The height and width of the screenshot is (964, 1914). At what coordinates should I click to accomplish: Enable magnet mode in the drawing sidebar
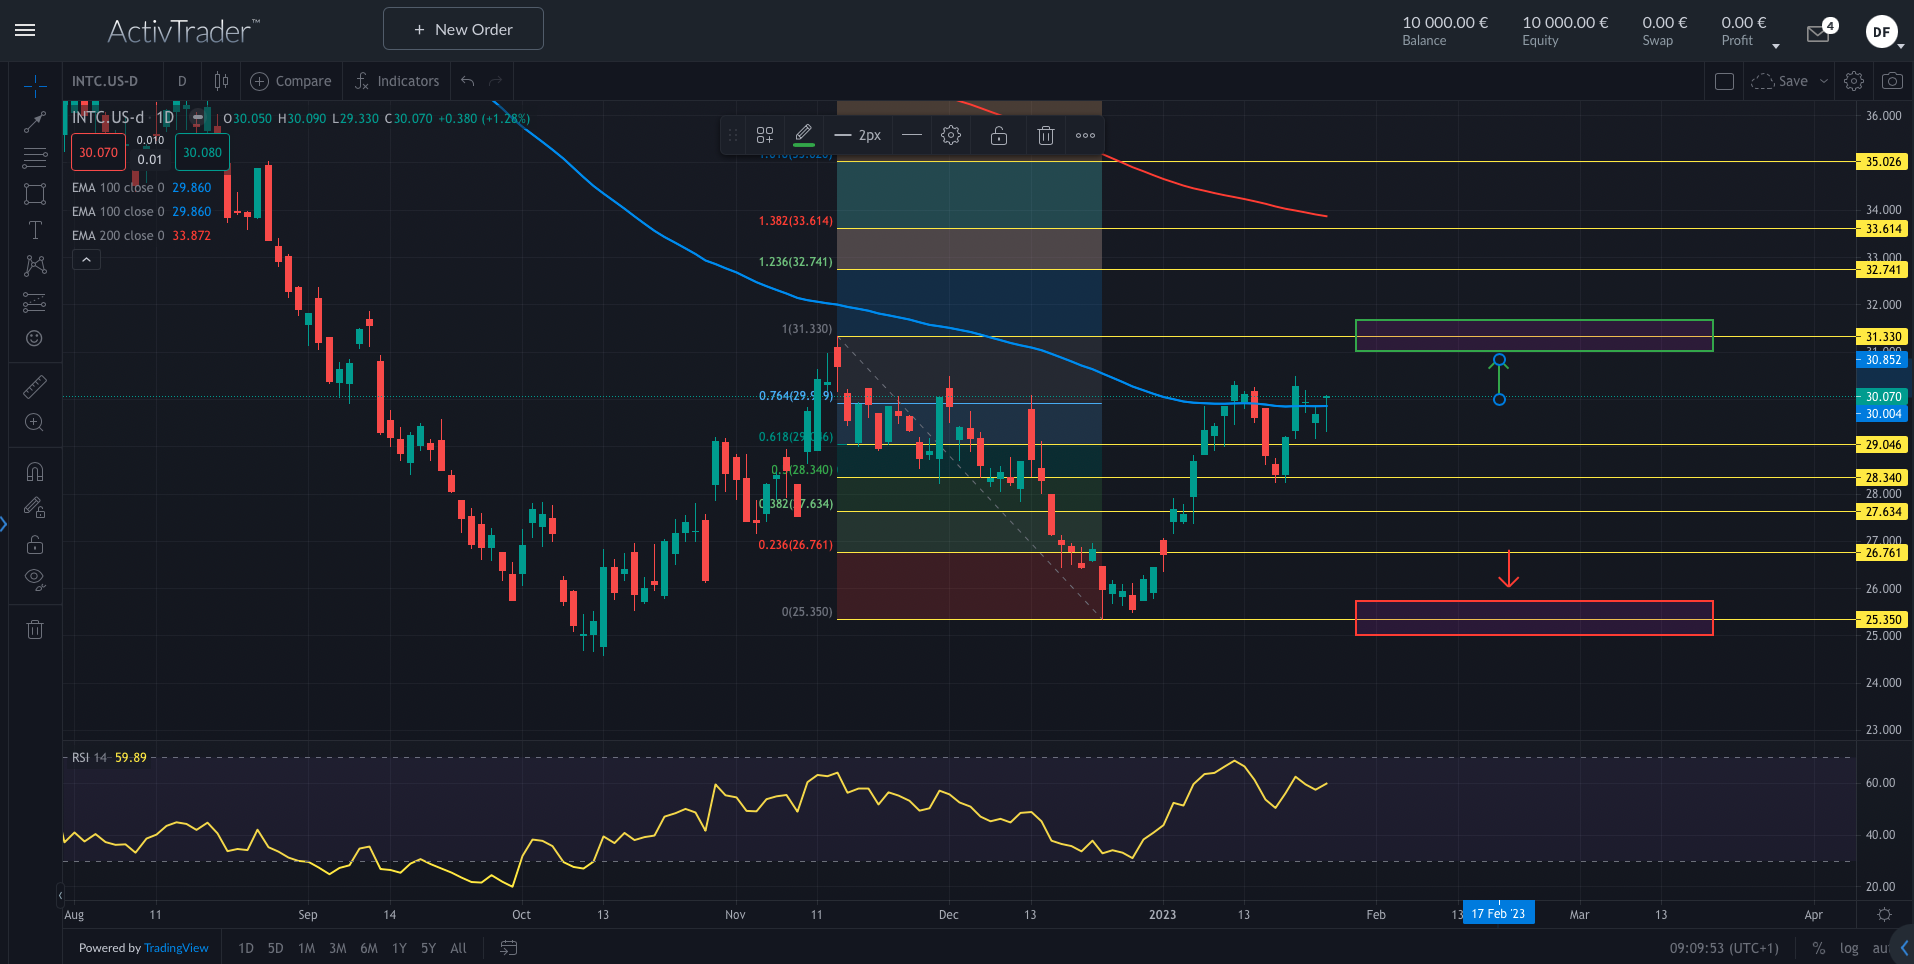tap(34, 471)
